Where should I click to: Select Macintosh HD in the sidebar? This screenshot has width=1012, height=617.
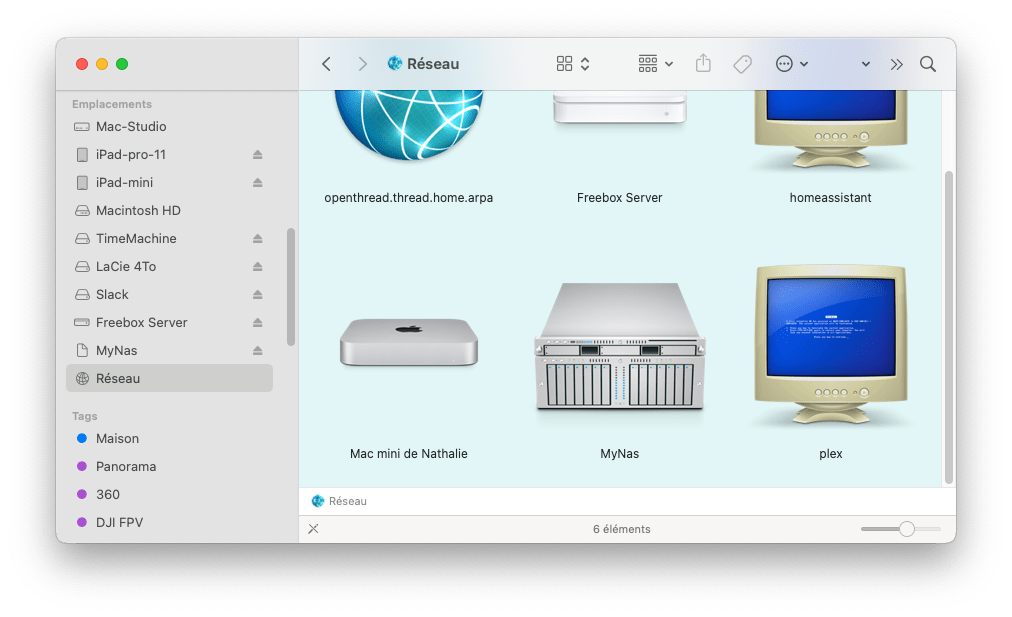point(137,211)
